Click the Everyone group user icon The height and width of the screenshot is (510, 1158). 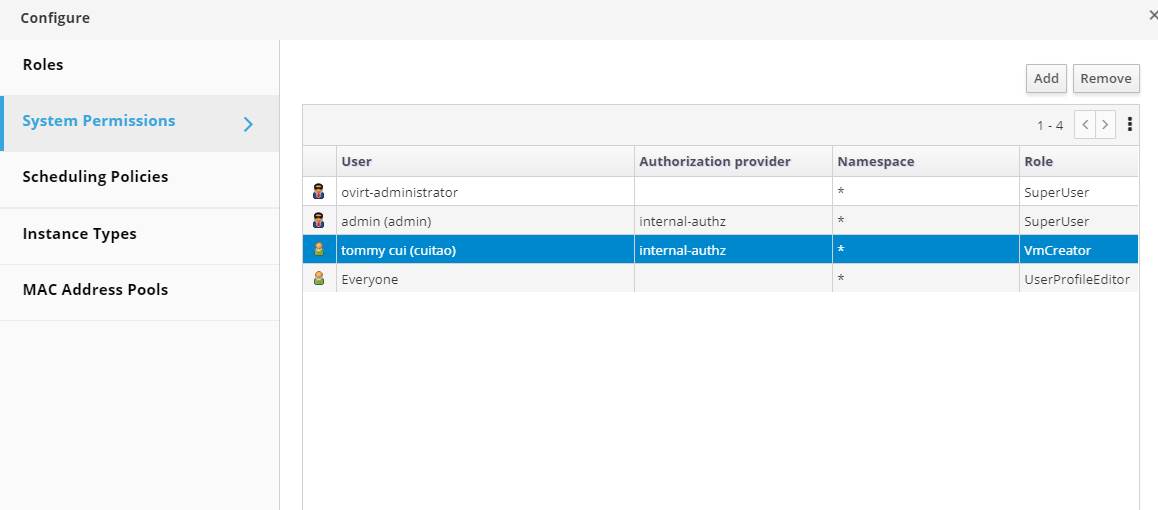[x=319, y=279]
